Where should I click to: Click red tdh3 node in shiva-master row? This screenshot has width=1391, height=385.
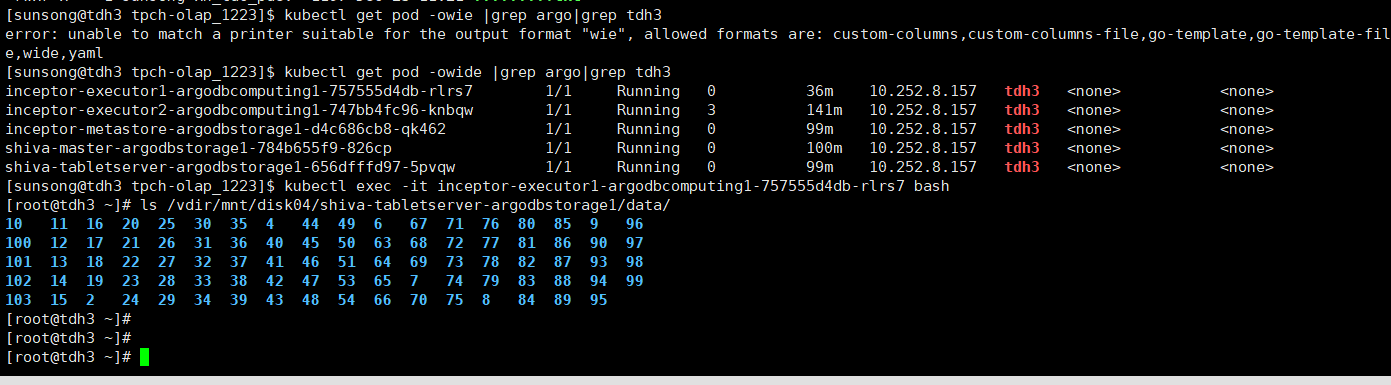coord(1022,148)
